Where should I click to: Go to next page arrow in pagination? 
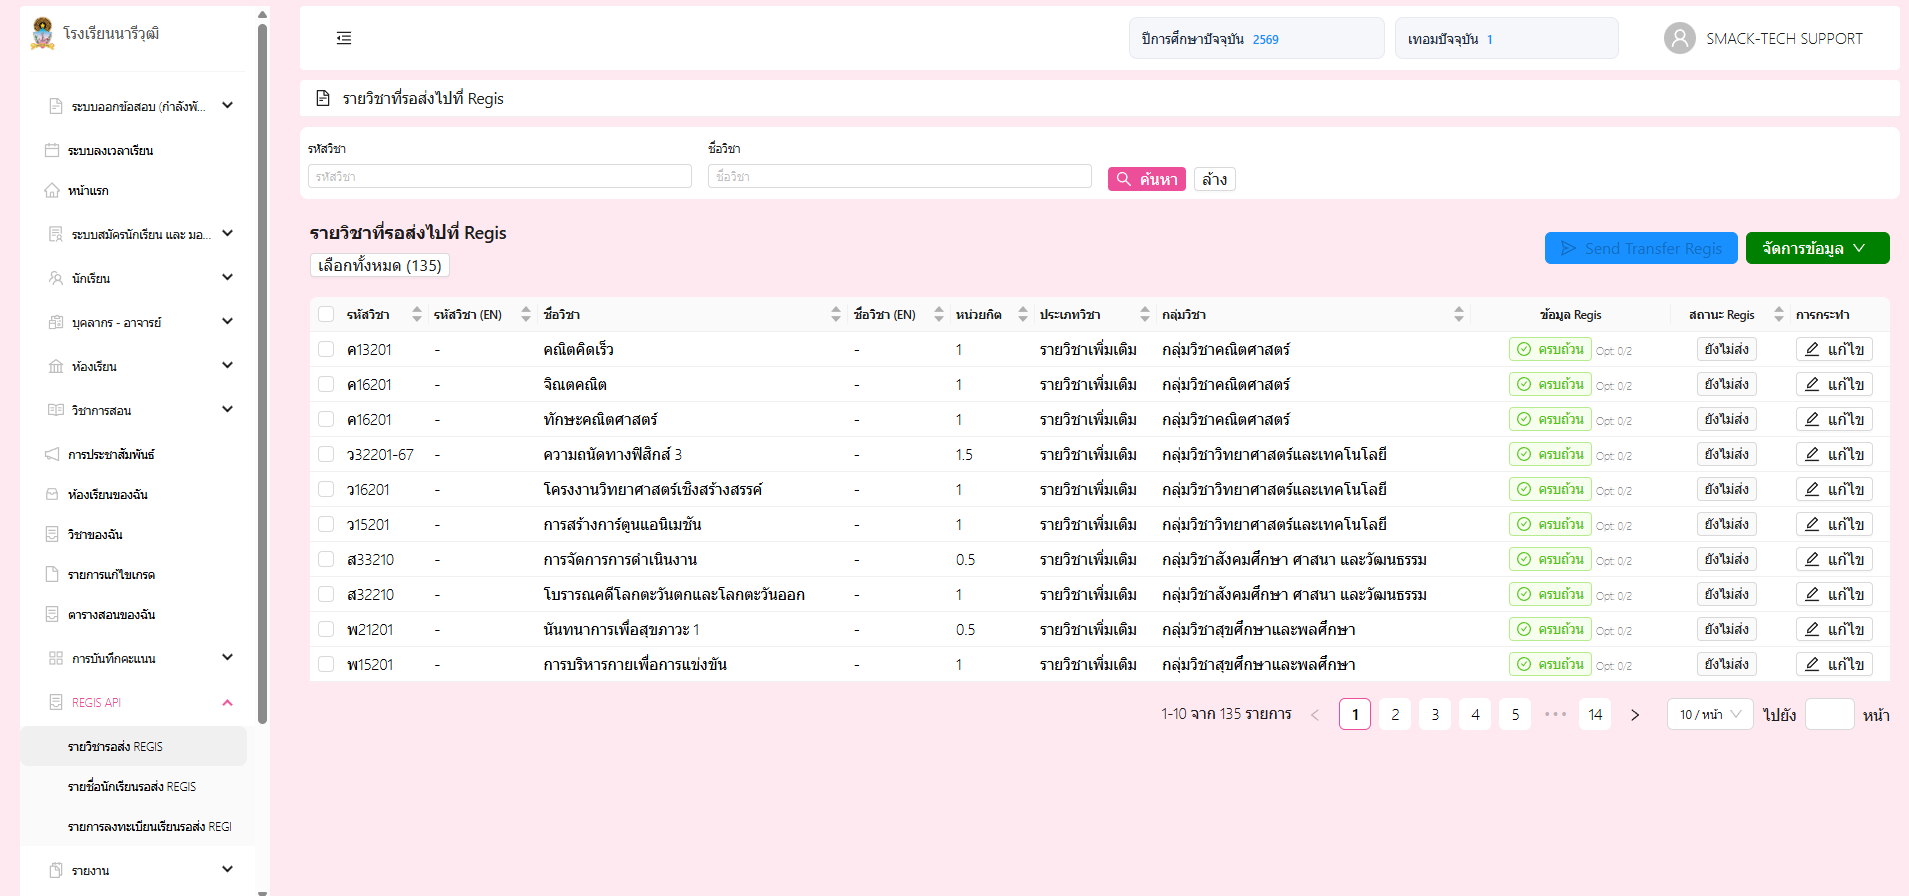coord(1635,715)
